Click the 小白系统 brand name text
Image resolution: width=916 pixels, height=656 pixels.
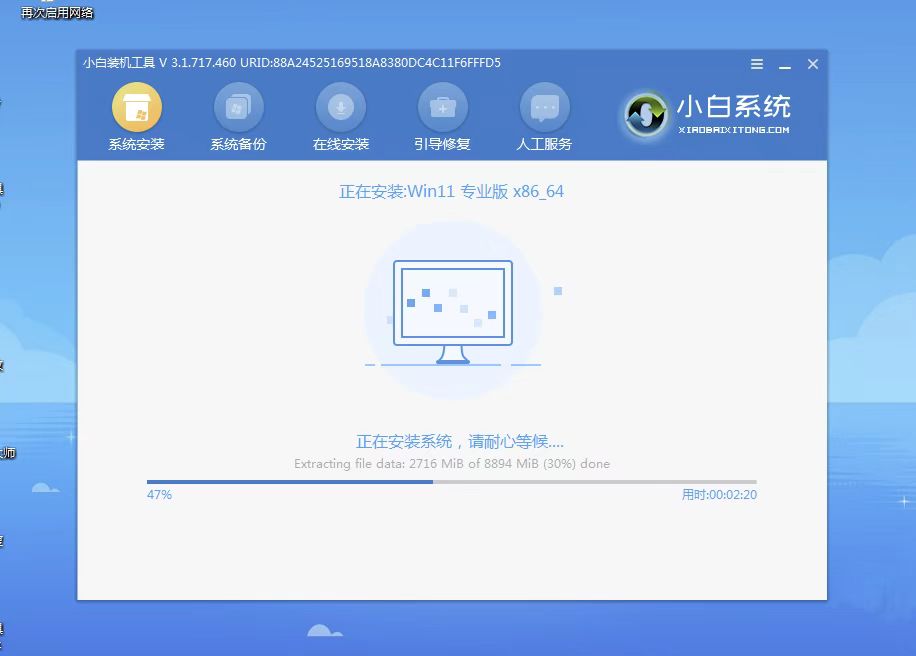[734, 107]
